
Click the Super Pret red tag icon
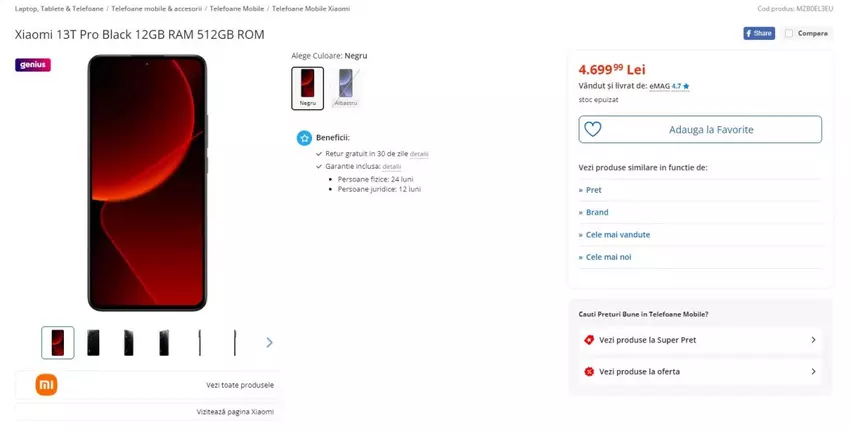[x=589, y=340]
